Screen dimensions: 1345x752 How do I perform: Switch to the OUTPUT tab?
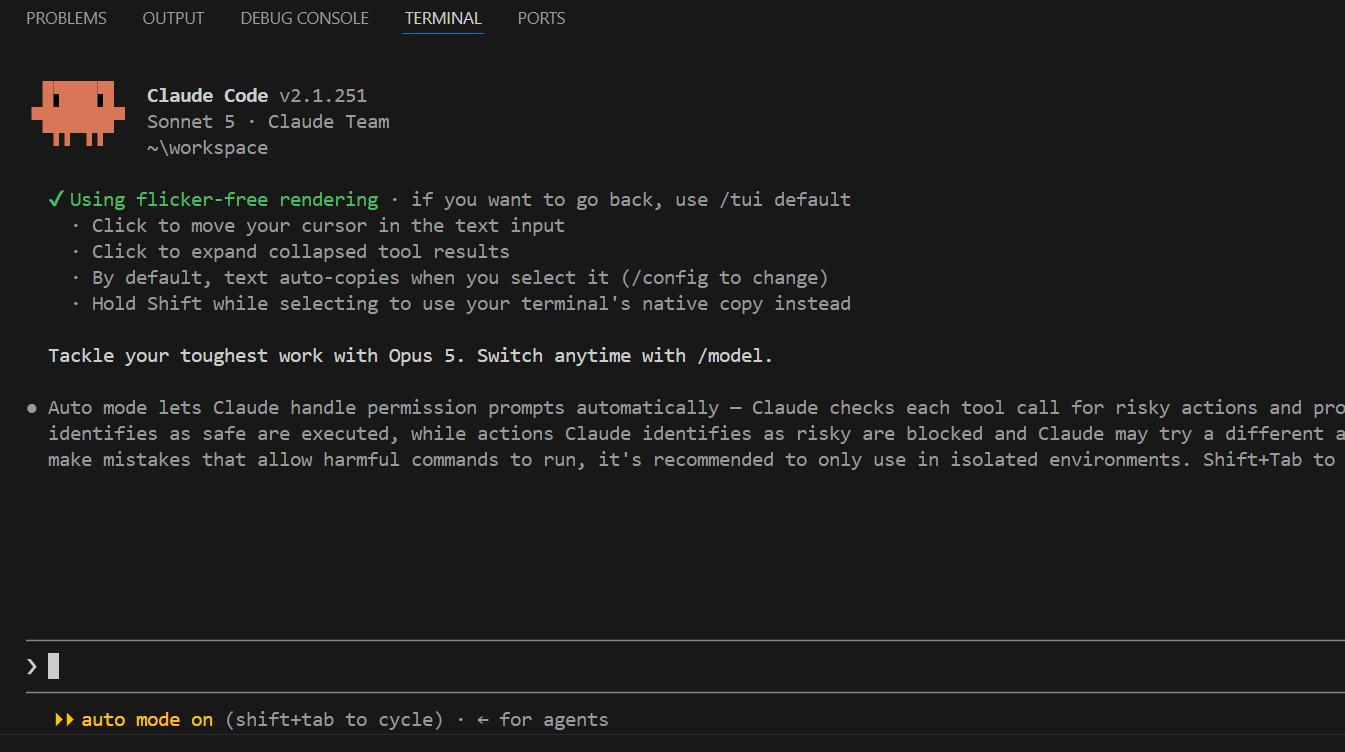coord(173,18)
